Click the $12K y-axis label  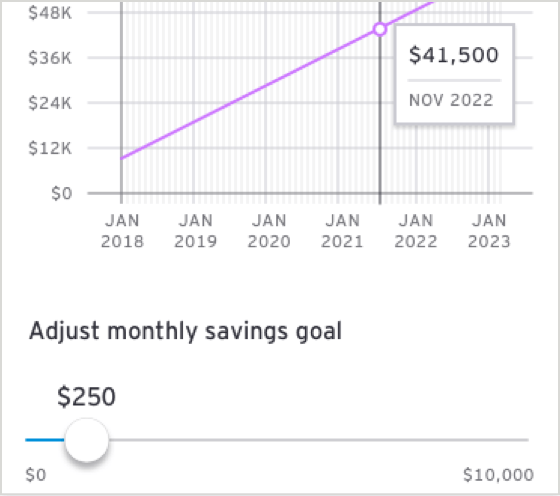coord(50,148)
